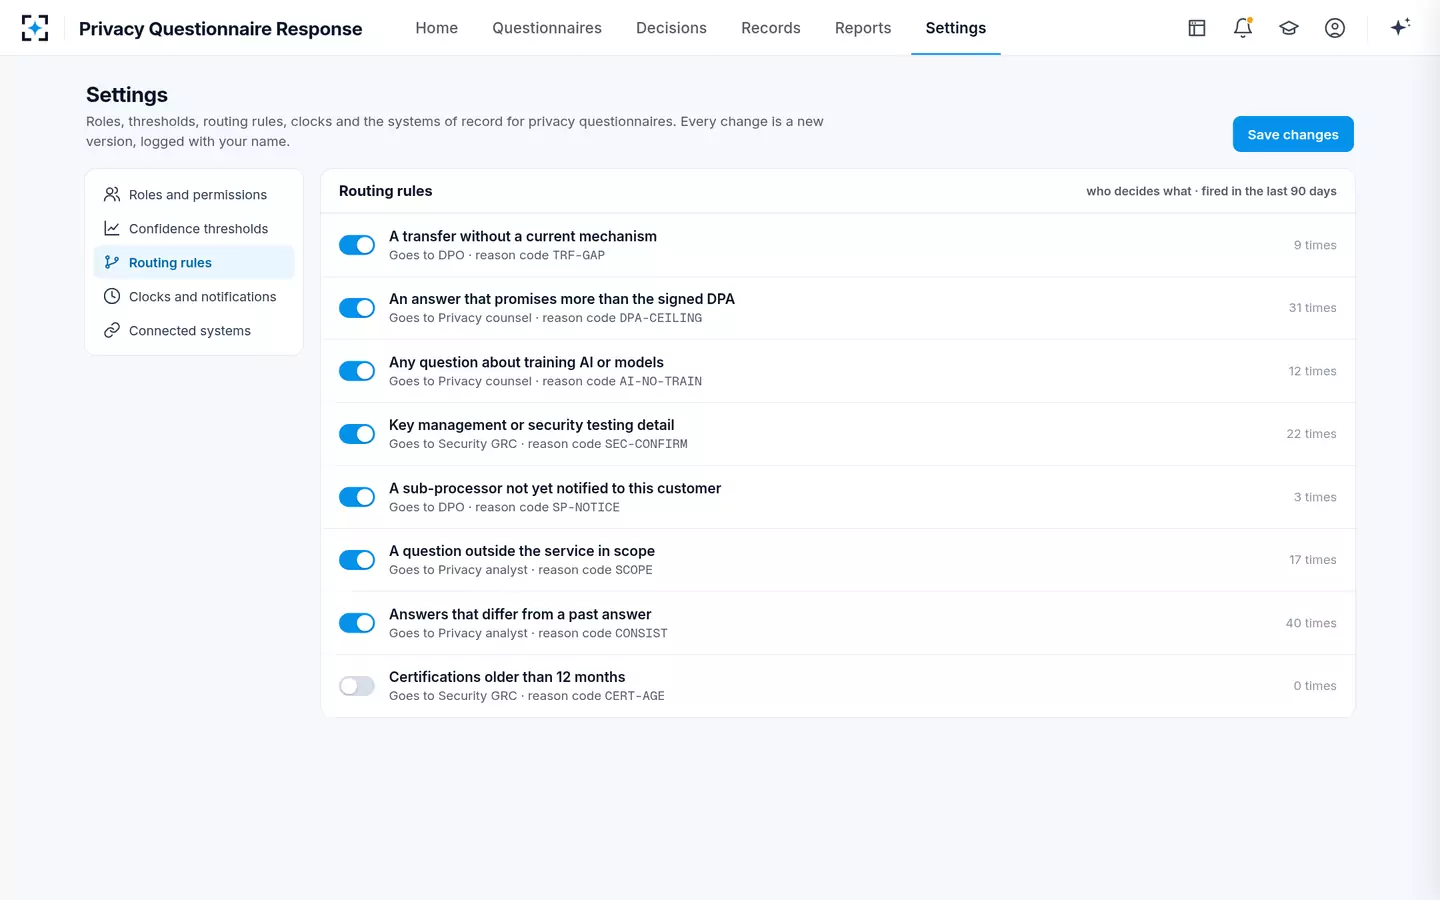
Task: Click the app logo icon
Action: [35, 28]
